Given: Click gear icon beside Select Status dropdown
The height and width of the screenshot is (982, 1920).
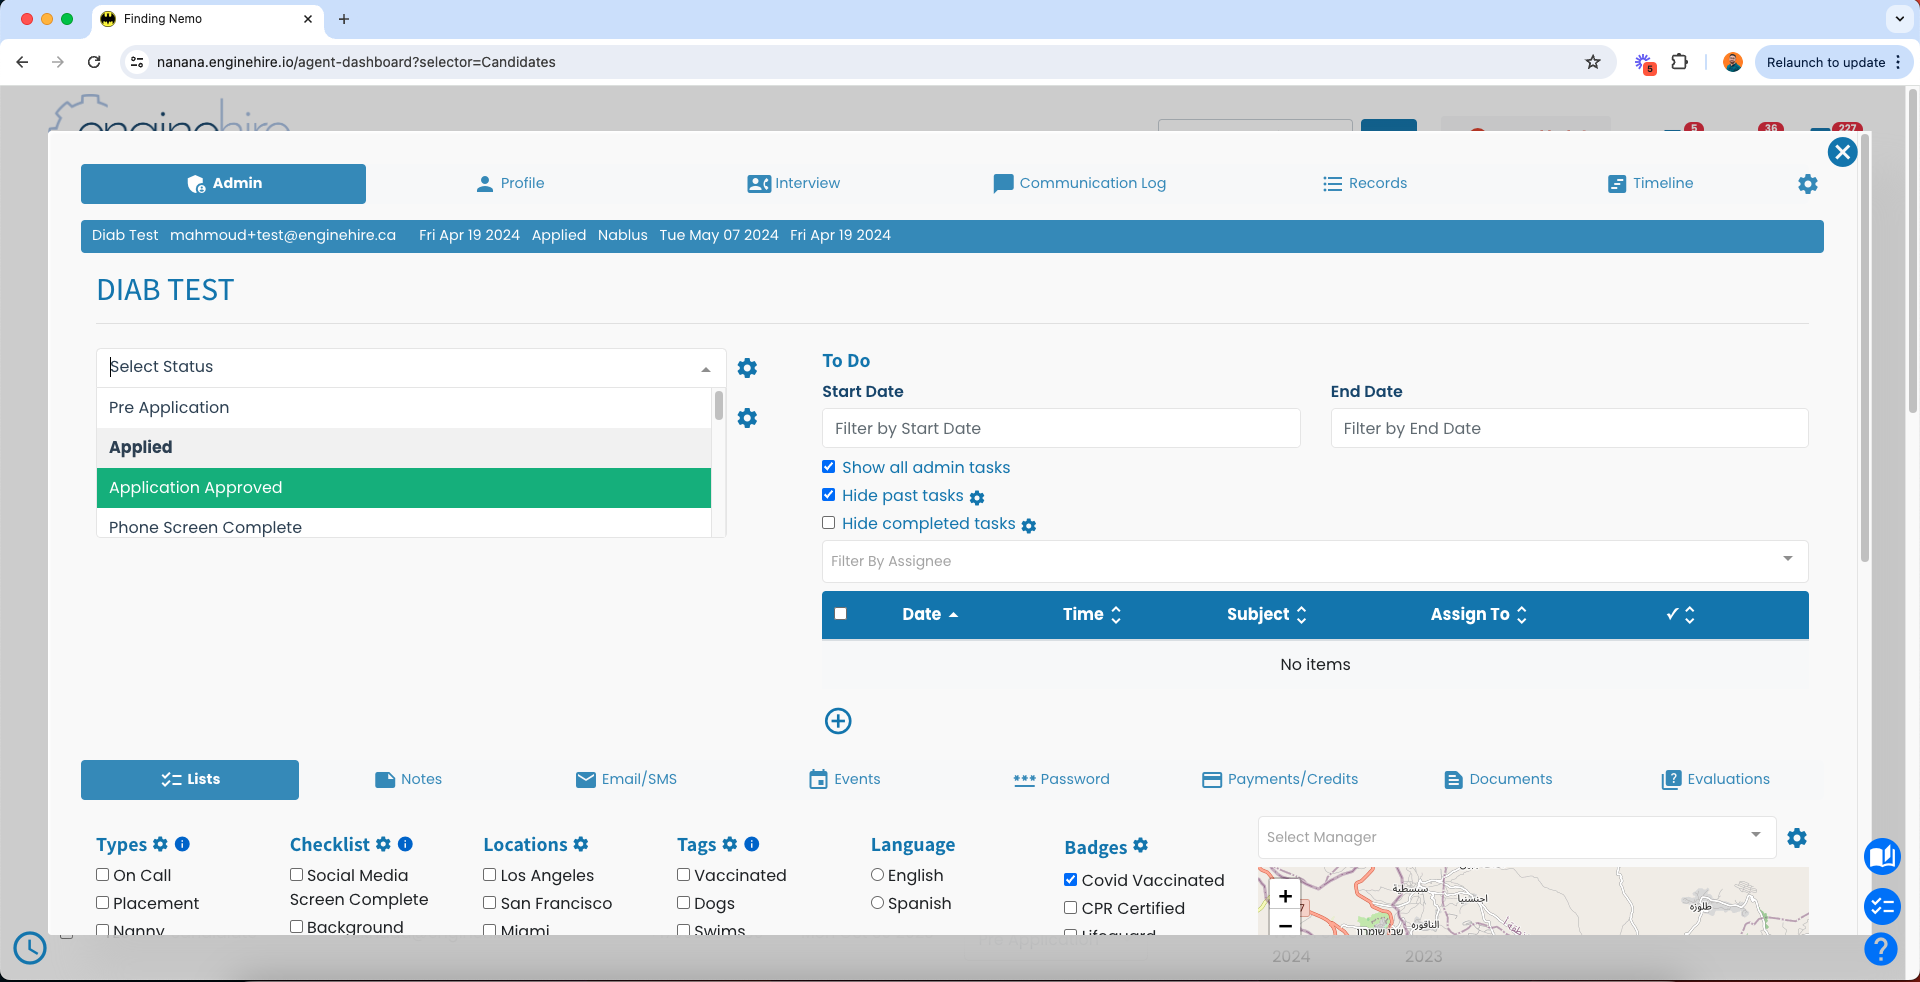Looking at the screenshot, I should [747, 368].
